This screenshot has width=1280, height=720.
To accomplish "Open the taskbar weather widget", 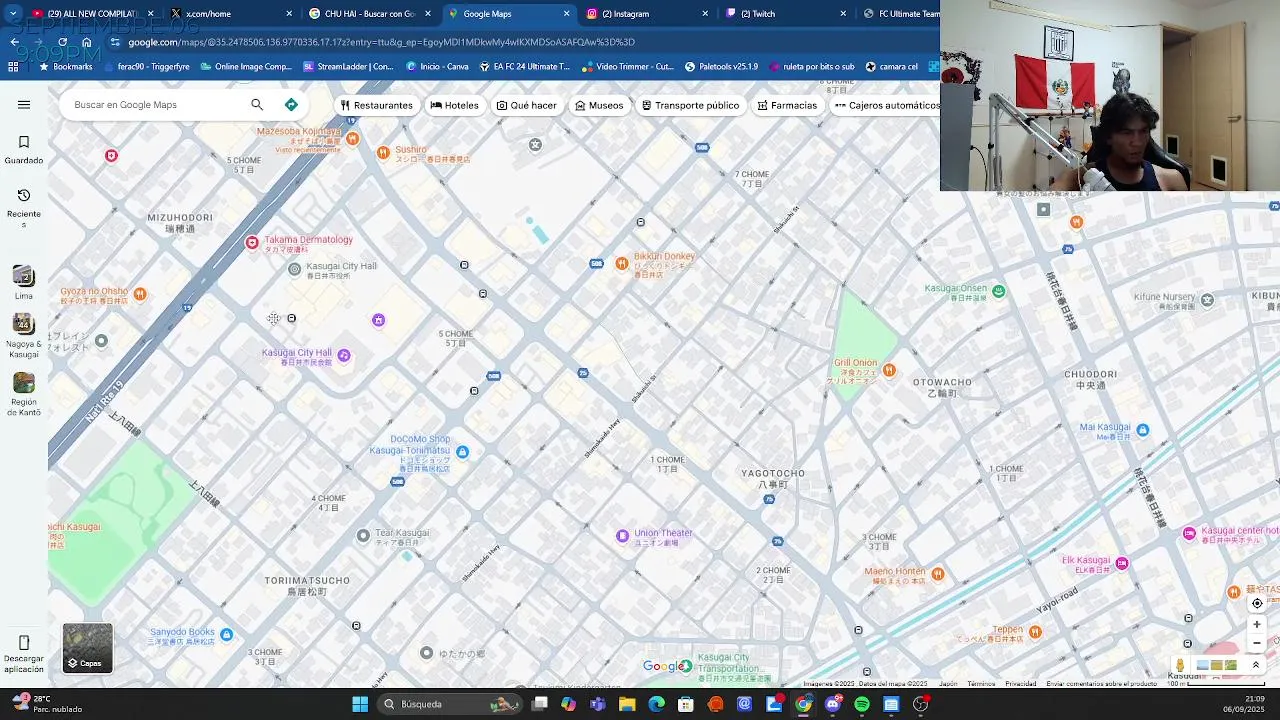I will [x=46, y=704].
